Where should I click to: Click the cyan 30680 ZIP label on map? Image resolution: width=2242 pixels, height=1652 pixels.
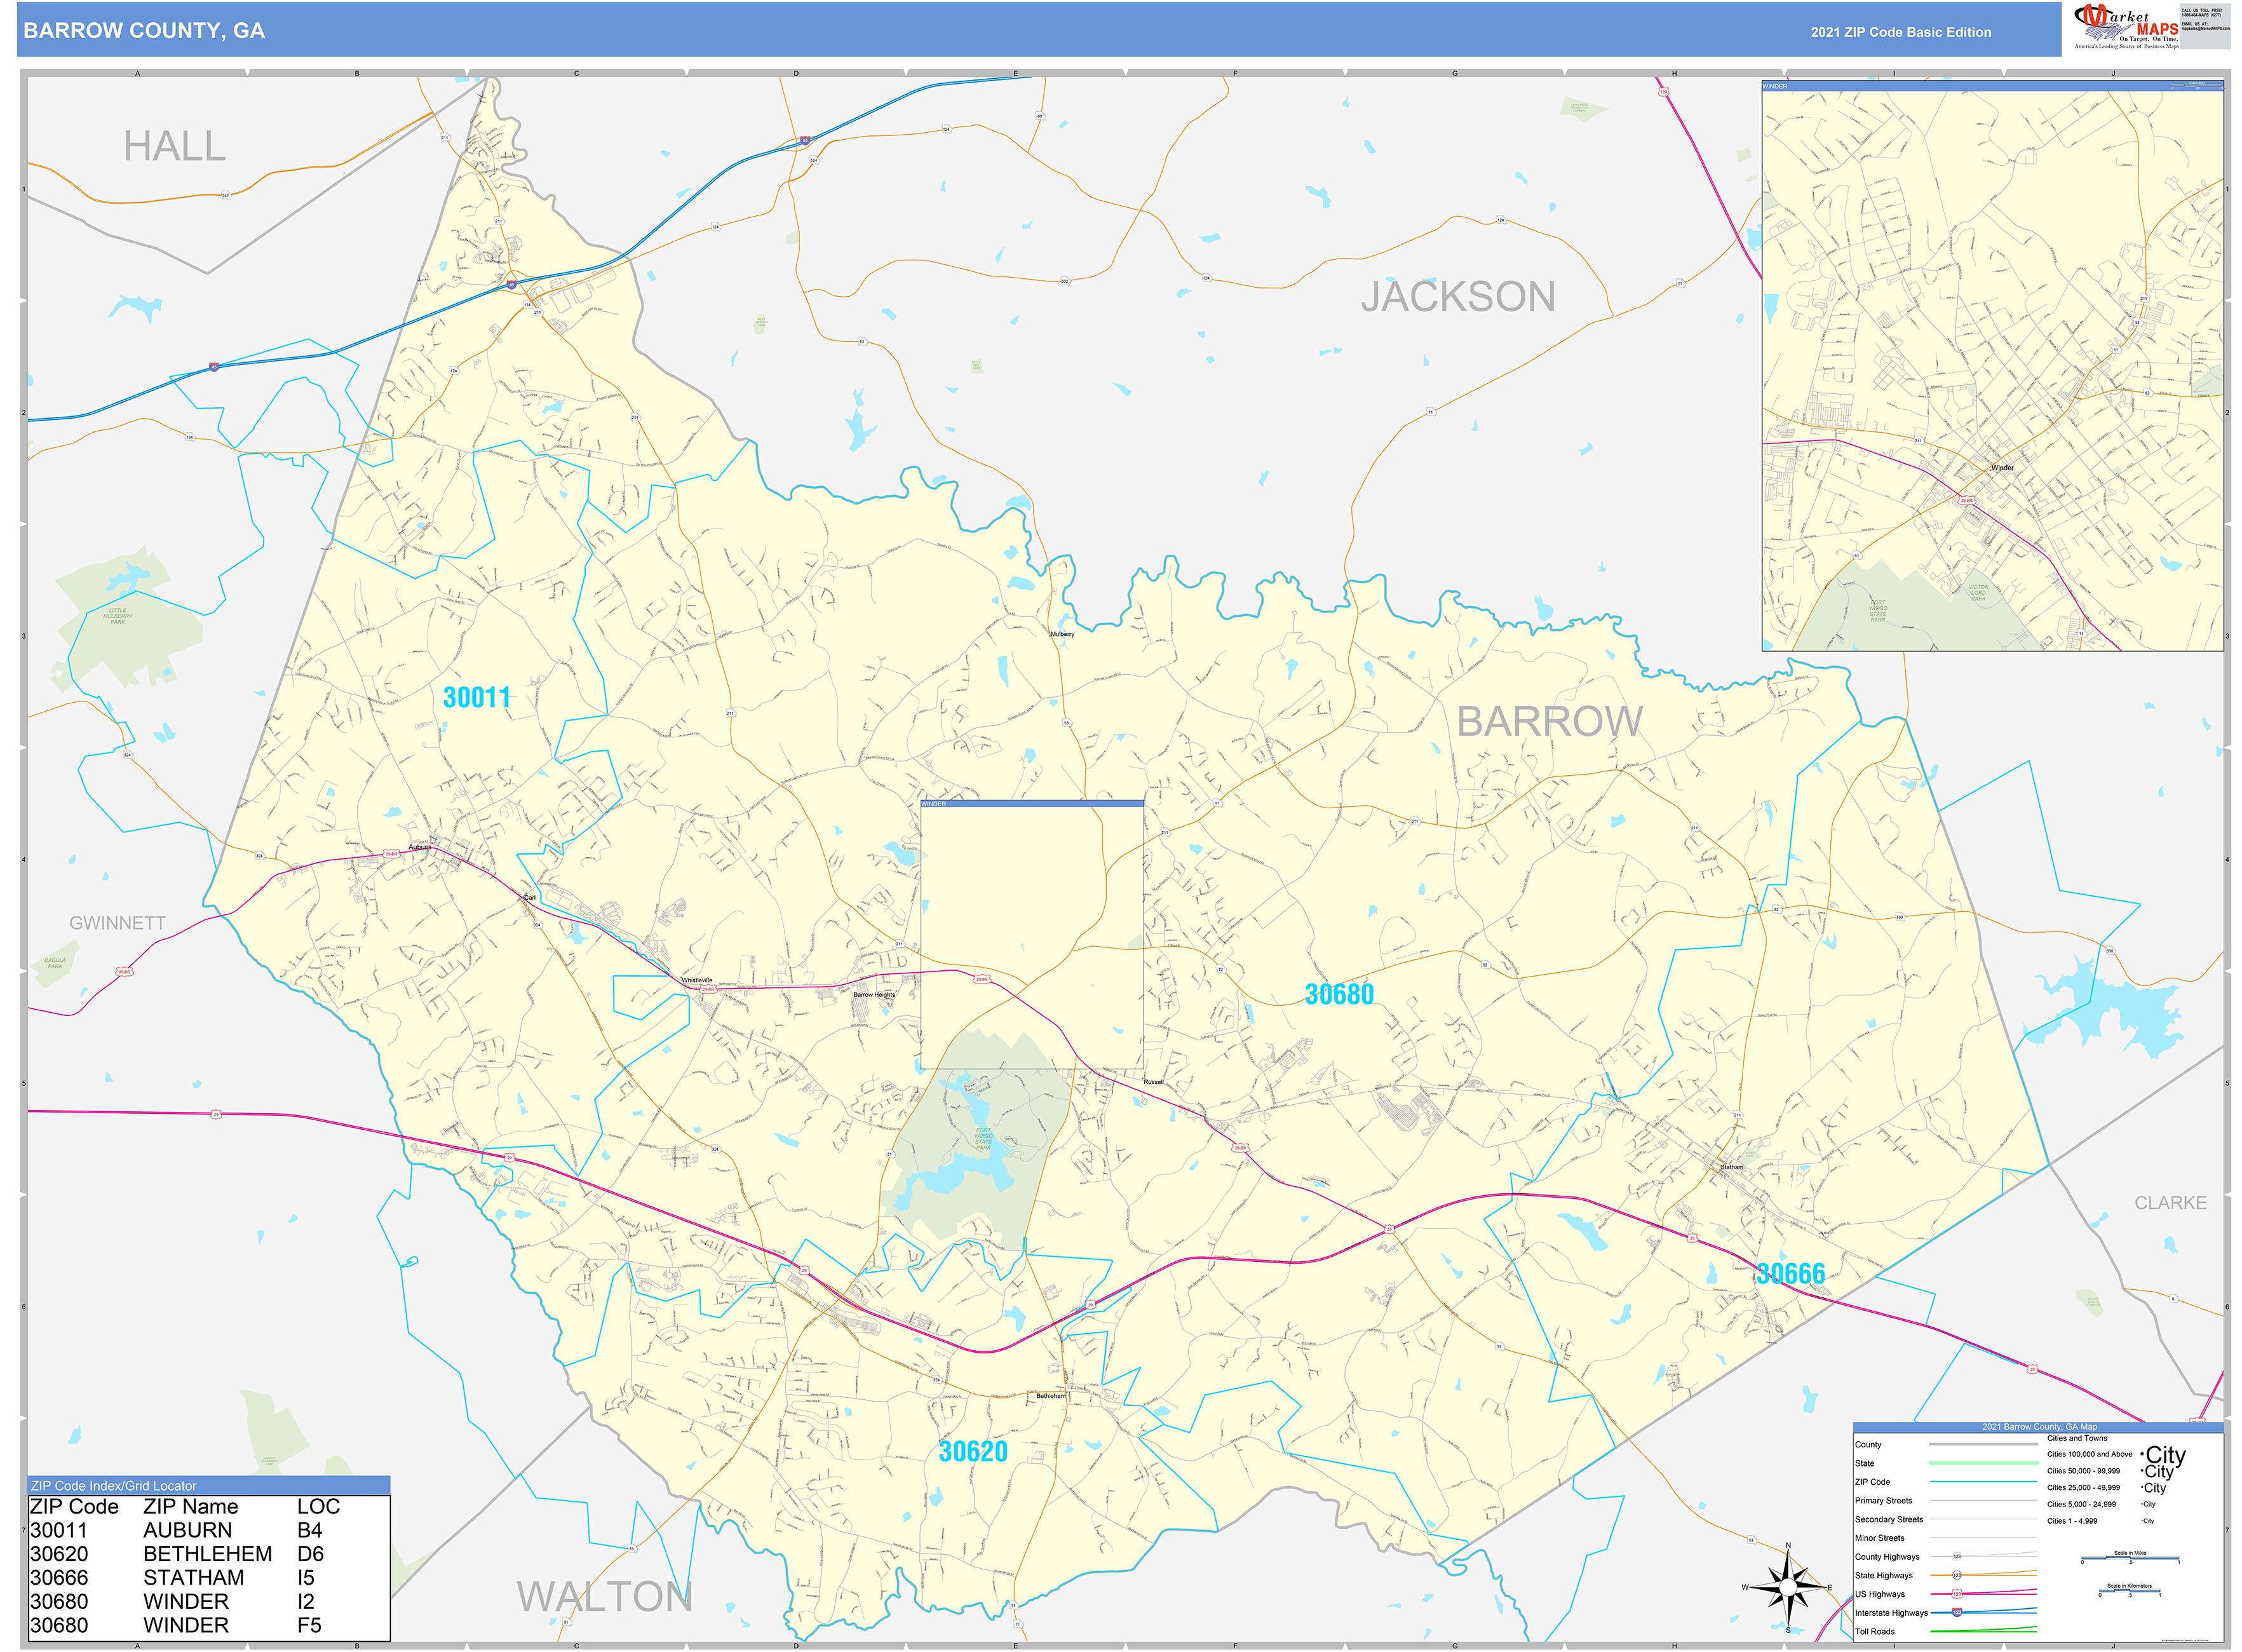click(x=1339, y=994)
